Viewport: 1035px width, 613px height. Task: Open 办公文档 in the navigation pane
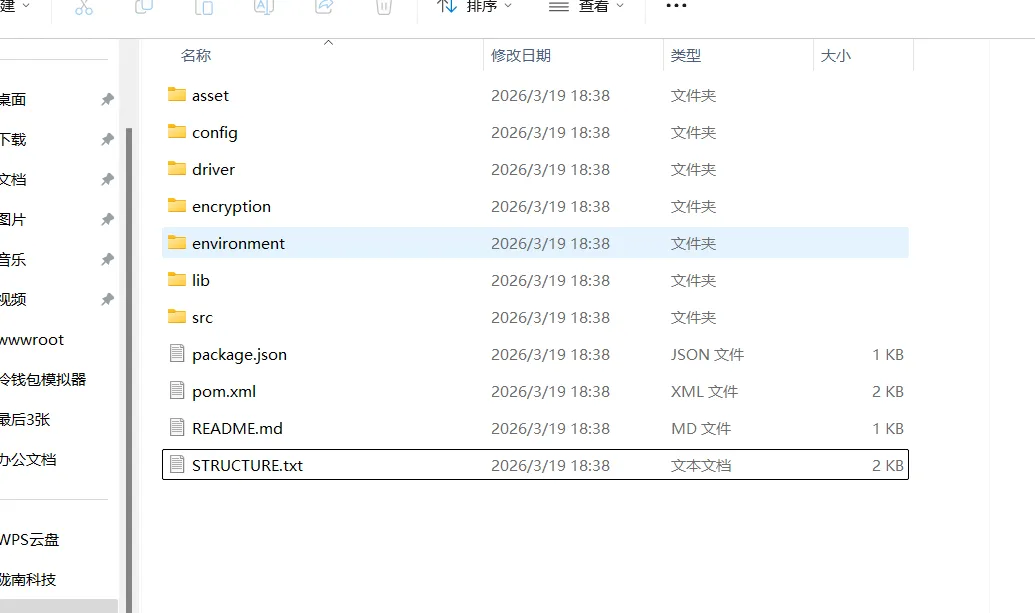pos(28,459)
